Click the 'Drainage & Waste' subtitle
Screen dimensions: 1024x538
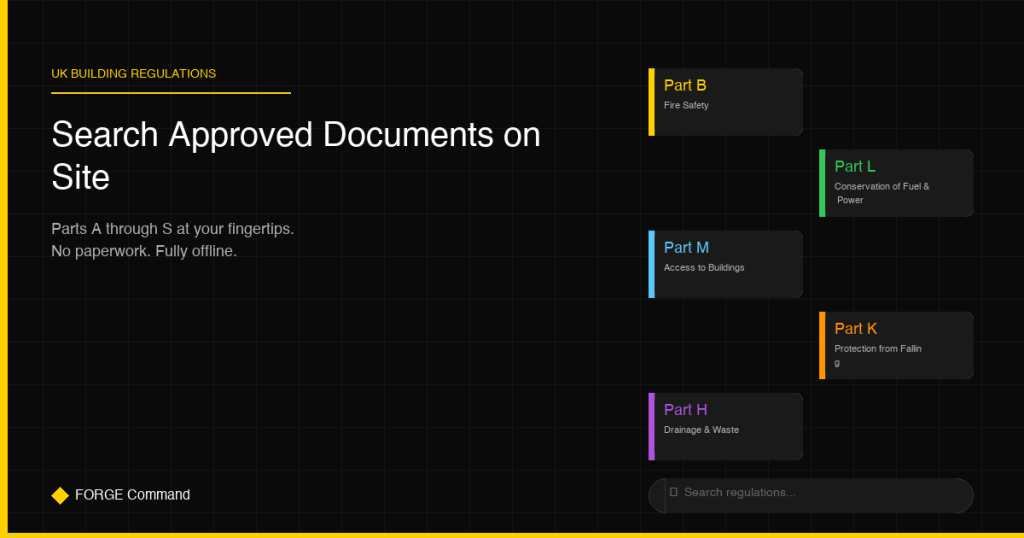pos(701,430)
